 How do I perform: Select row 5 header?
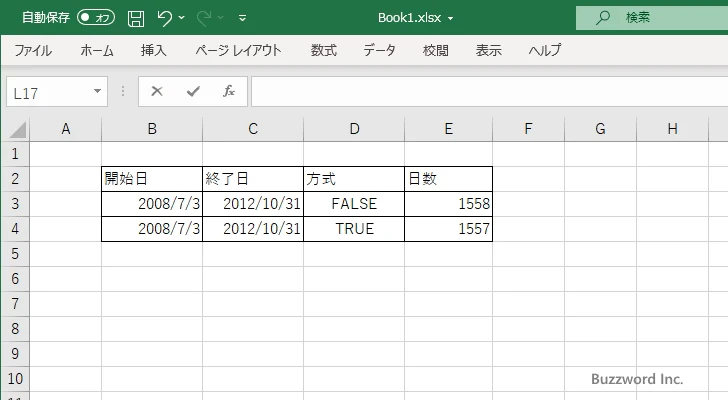(15, 254)
